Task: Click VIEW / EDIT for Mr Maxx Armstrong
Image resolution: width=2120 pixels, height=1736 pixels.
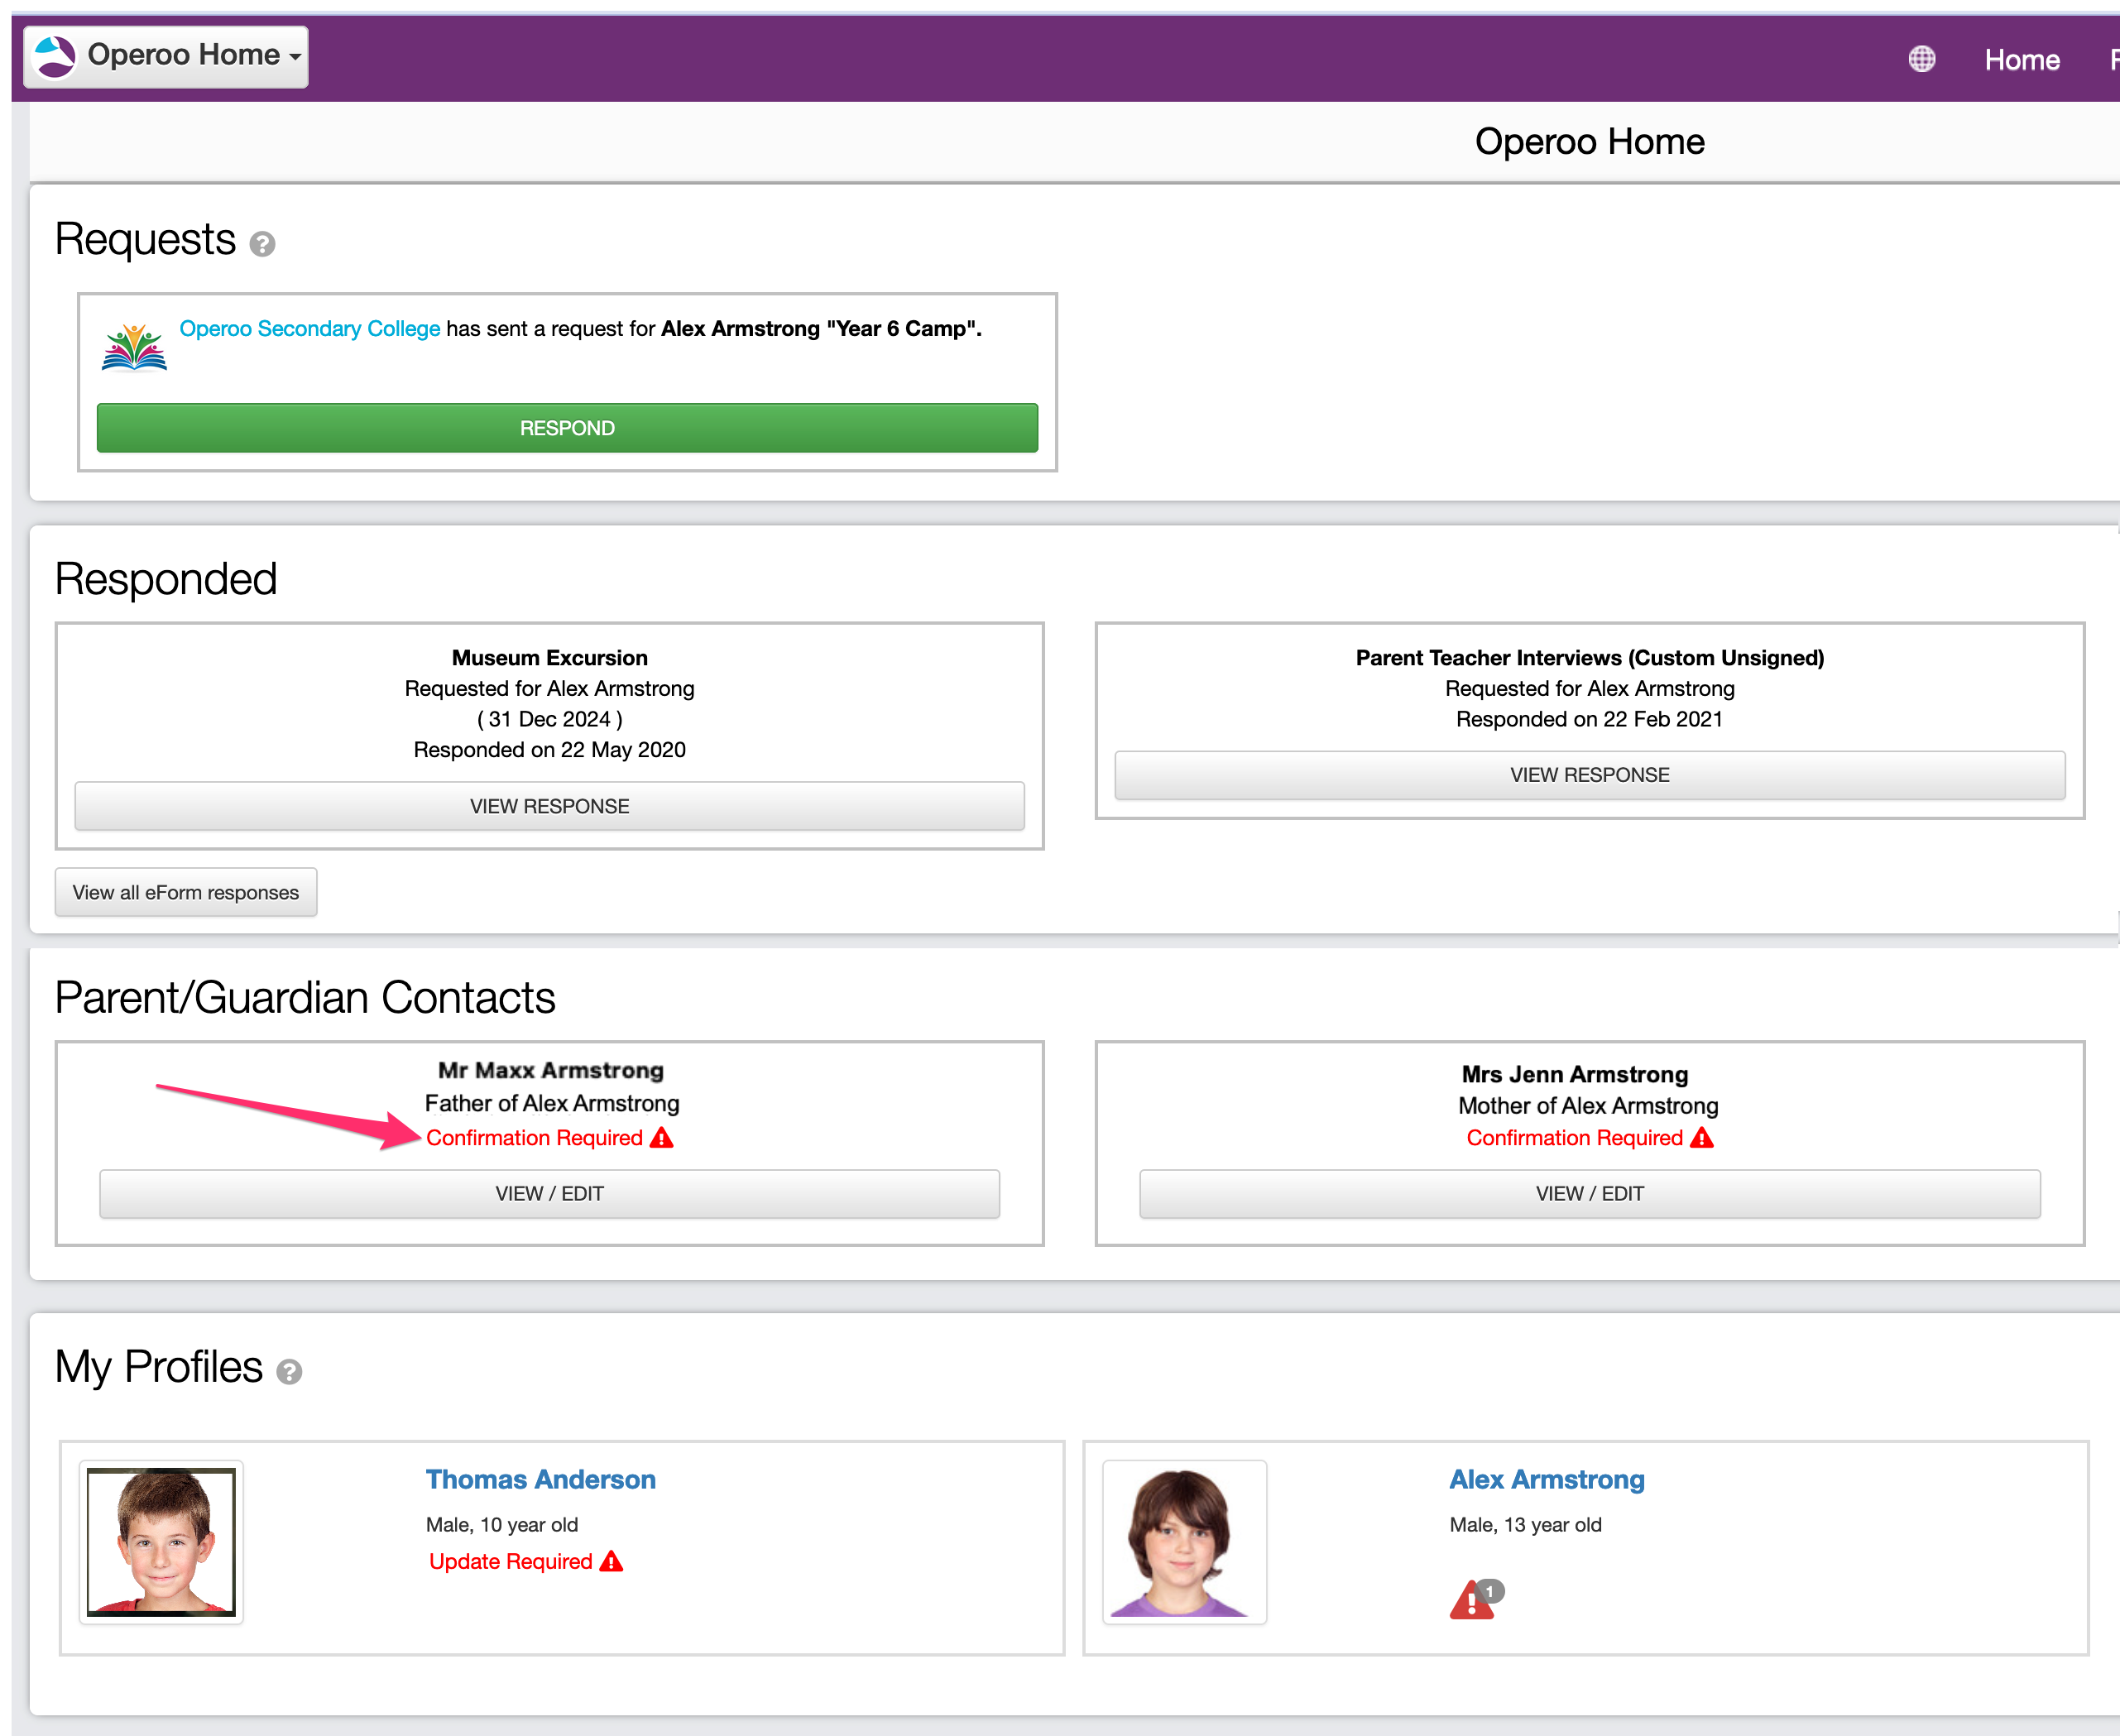Action: [x=549, y=1193]
